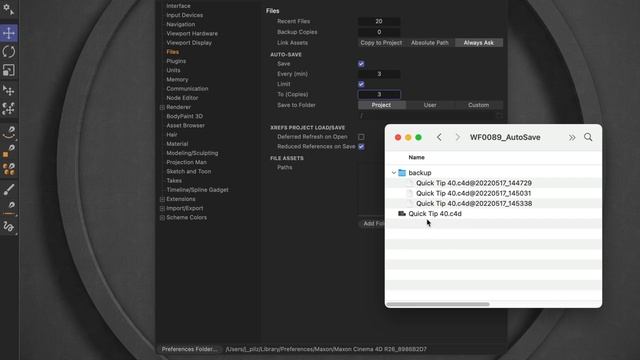The width and height of the screenshot is (640, 360).
Task: Open the Asset Browser preferences page
Action: tap(185, 125)
